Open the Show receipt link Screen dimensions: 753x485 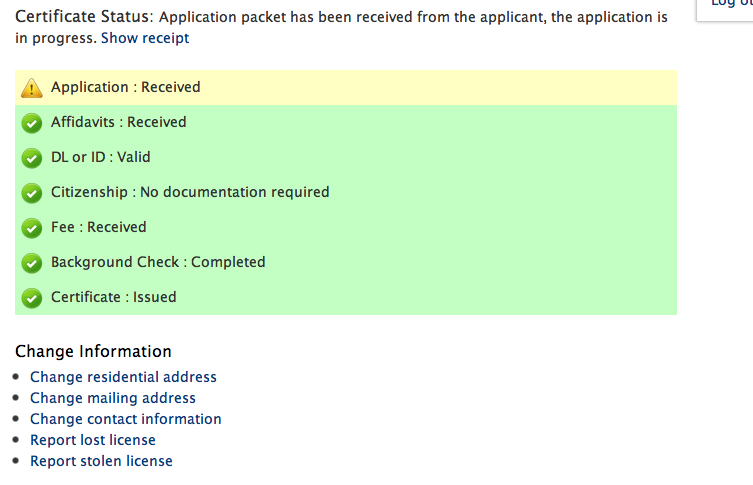145,38
